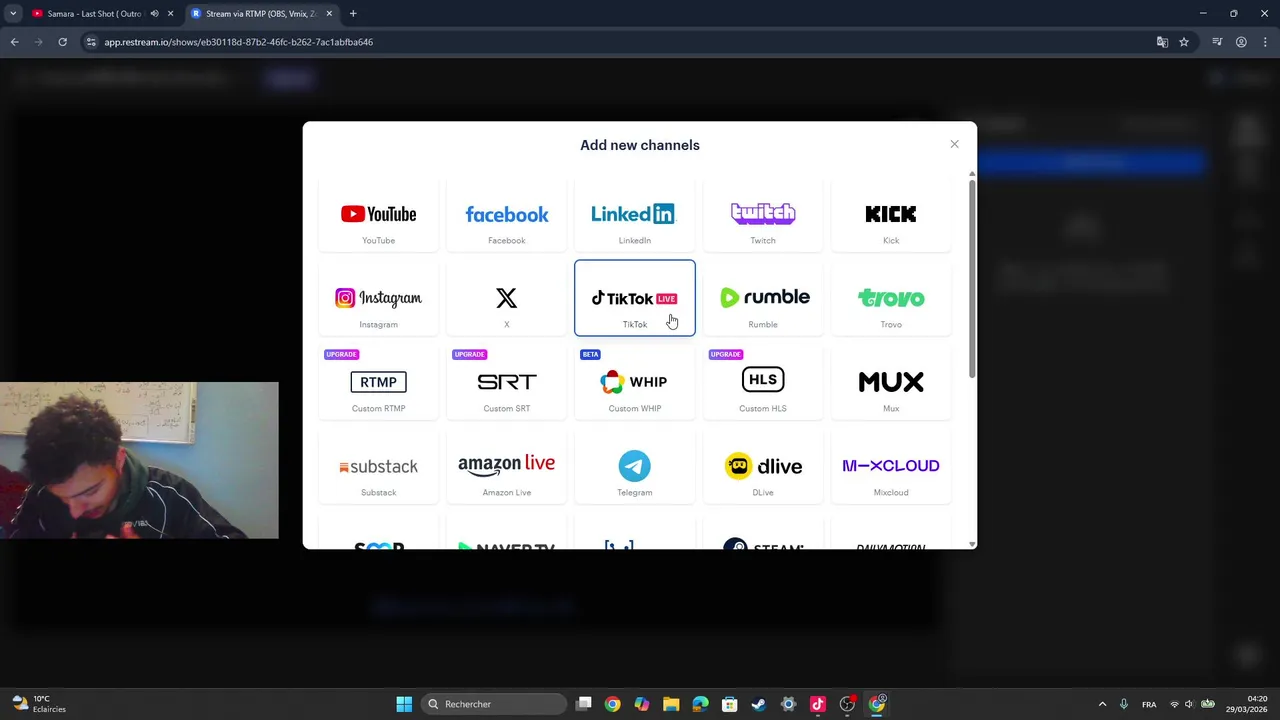Click the Rechercher taskbar search box
Viewport: 1280px width, 720px height.
[x=494, y=704]
